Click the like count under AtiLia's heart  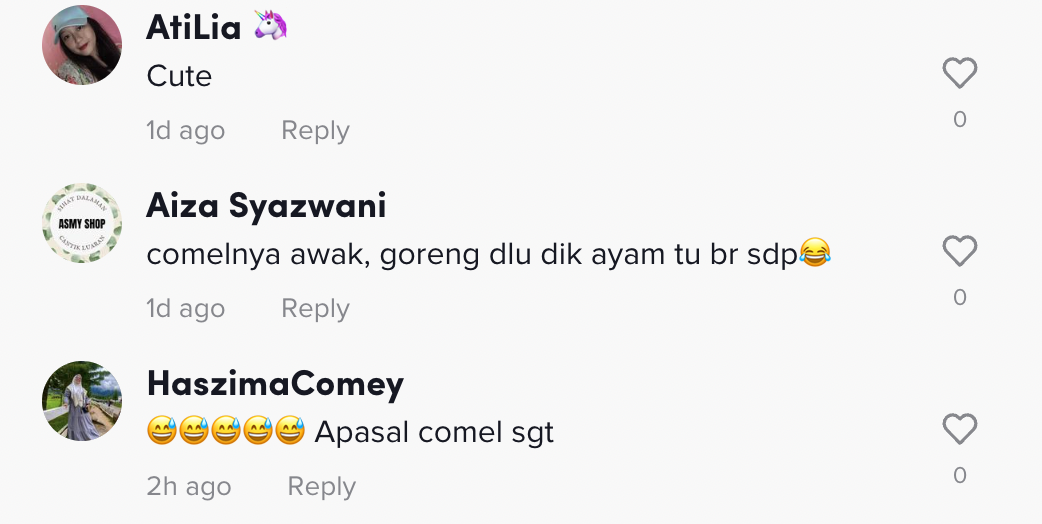coord(960,120)
